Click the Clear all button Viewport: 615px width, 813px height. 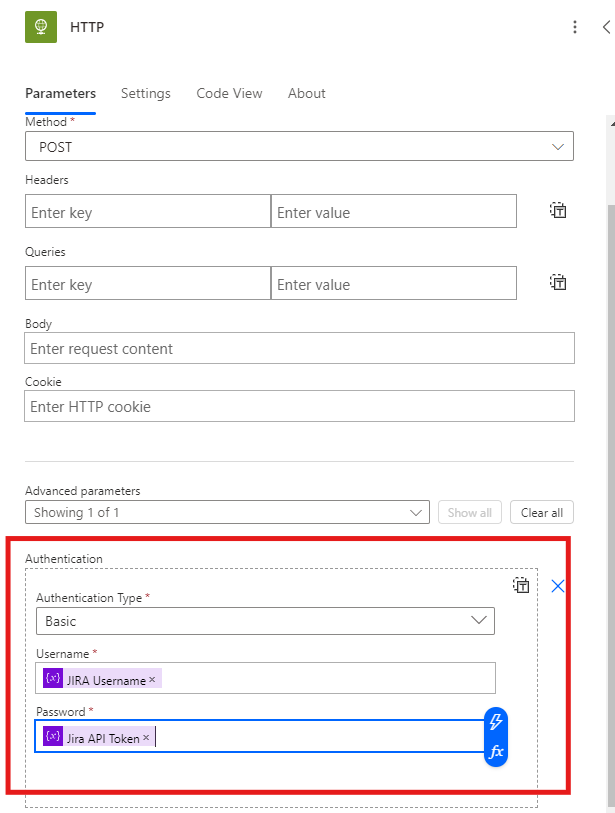pyautogui.click(x=541, y=512)
